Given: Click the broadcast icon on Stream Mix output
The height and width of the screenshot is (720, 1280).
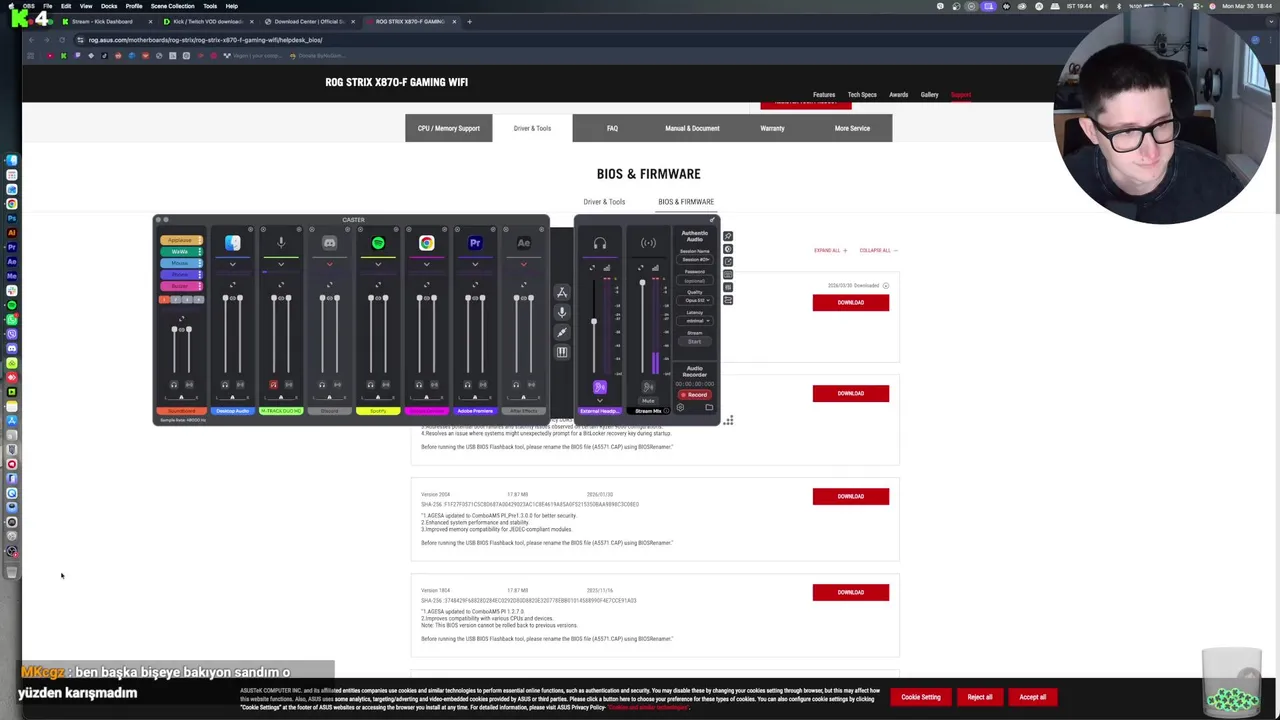Looking at the screenshot, I should point(648,243).
